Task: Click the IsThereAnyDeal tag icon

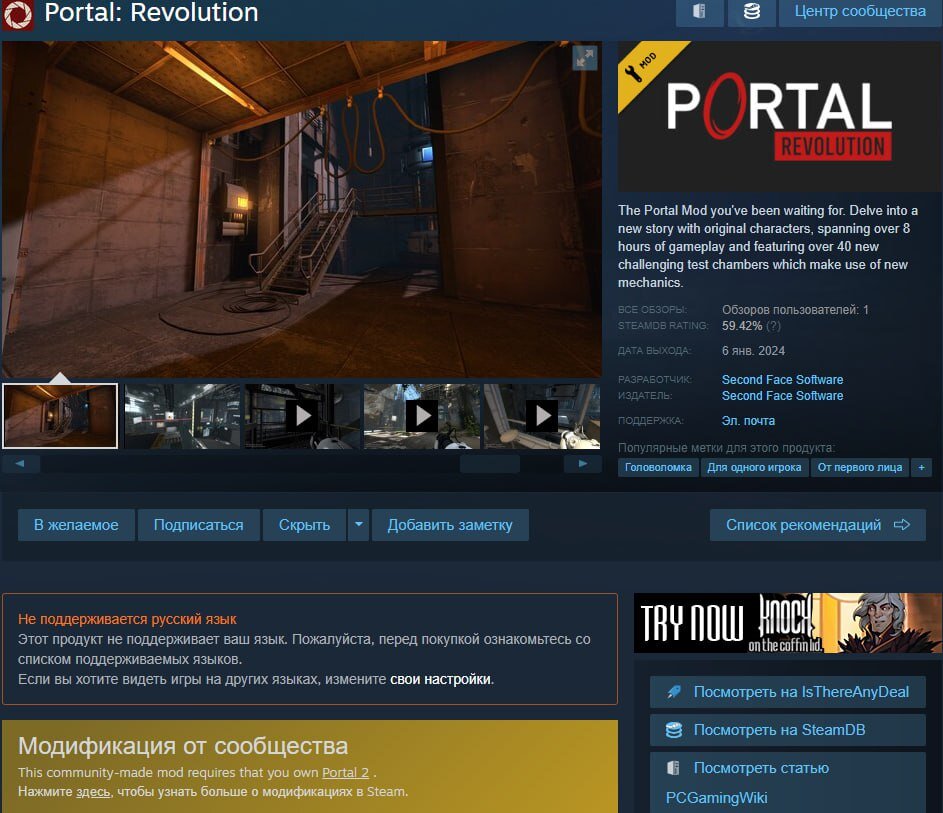Action: 674,692
